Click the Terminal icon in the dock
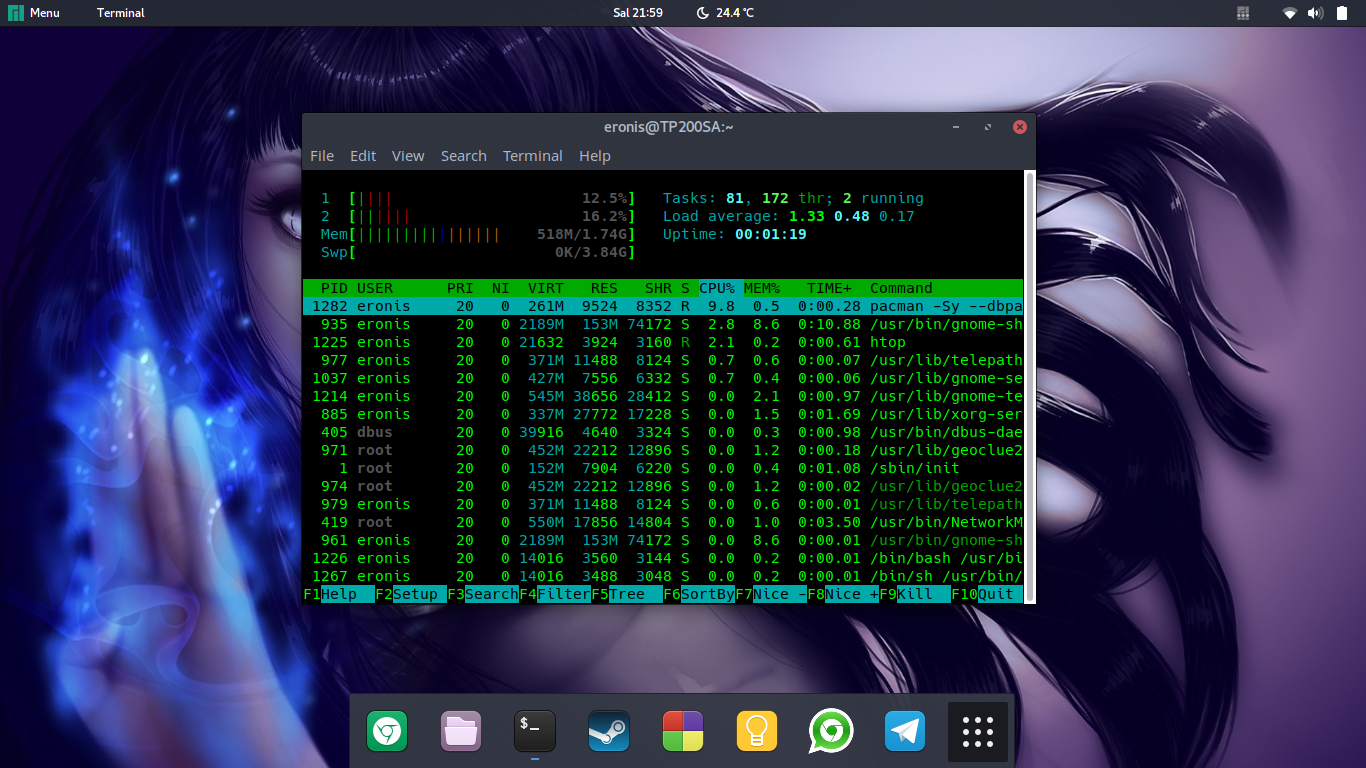 pyautogui.click(x=534, y=732)
